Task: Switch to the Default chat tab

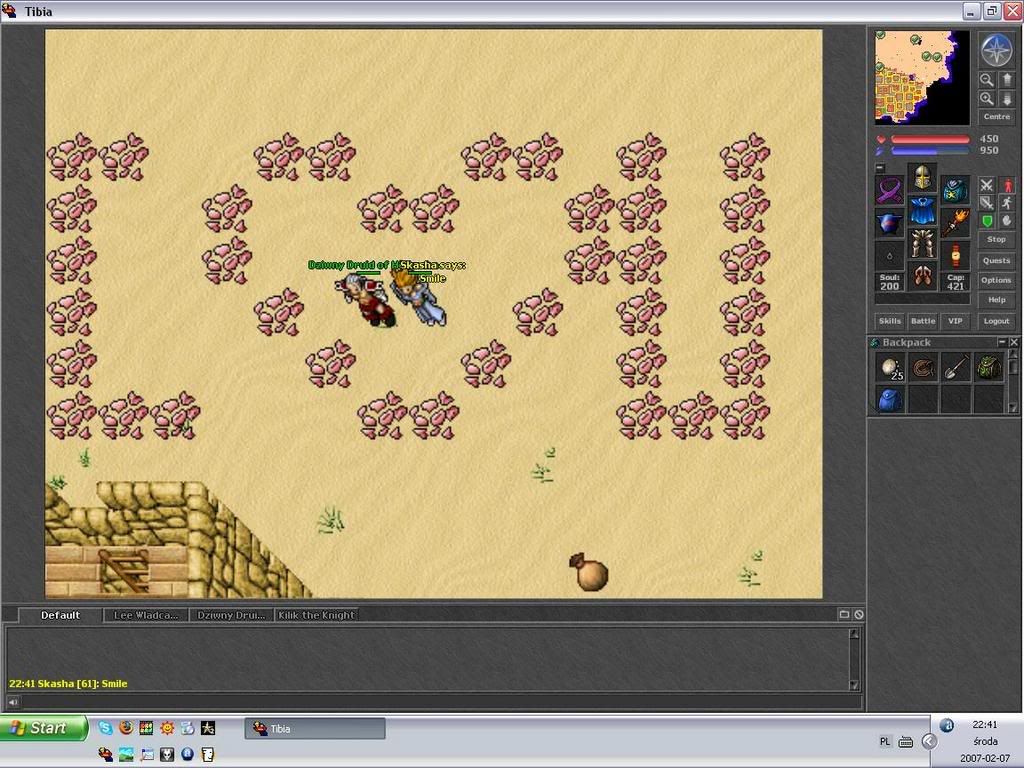Action: click(60, 615)
